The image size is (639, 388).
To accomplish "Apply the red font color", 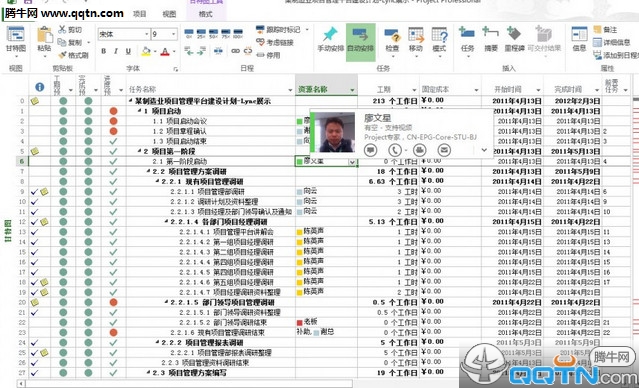I will pyautogui.click(x=165, y=51).
